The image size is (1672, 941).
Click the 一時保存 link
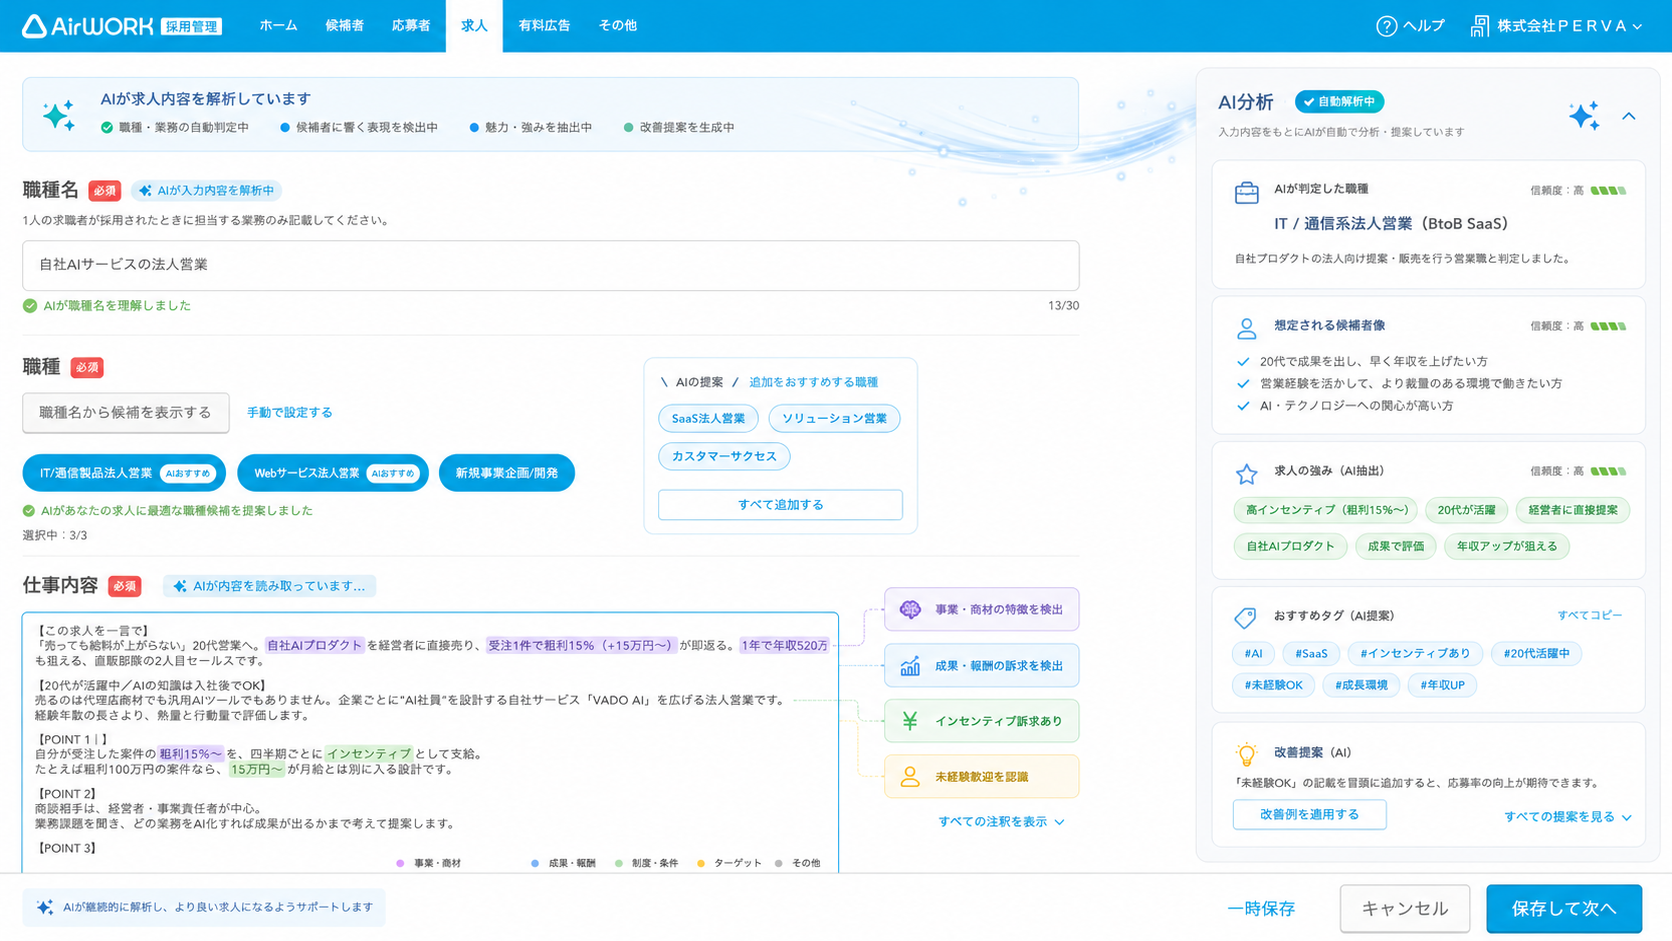pyautogui.click(x=1261, y=908)
